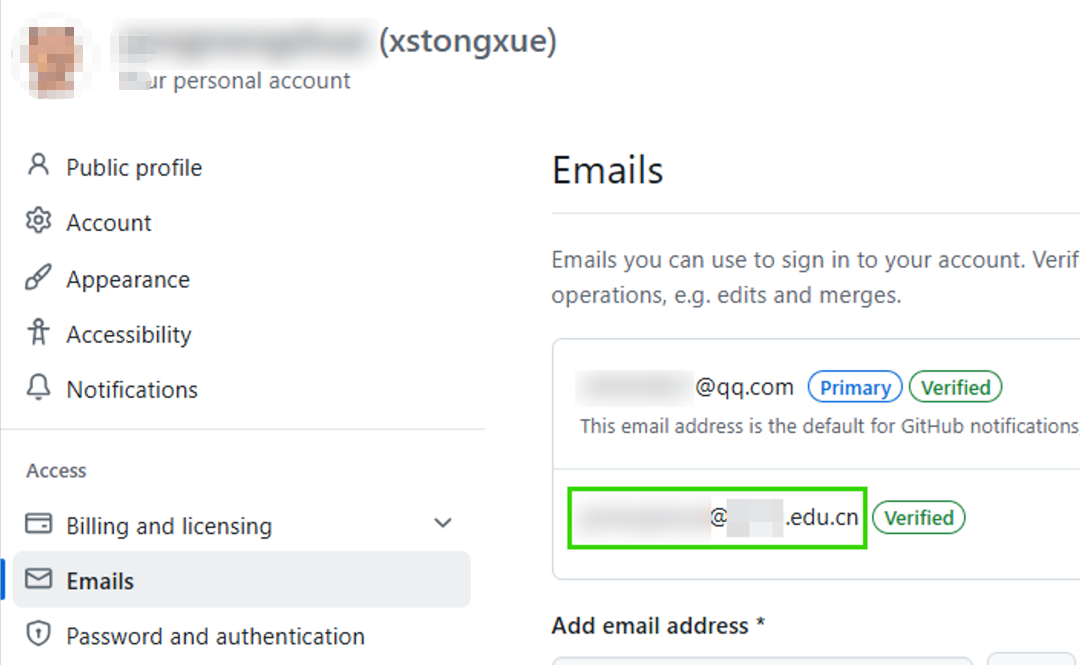Go to Account settings
This screenshot has width=1080, height=665.
[x=109, y=223]
